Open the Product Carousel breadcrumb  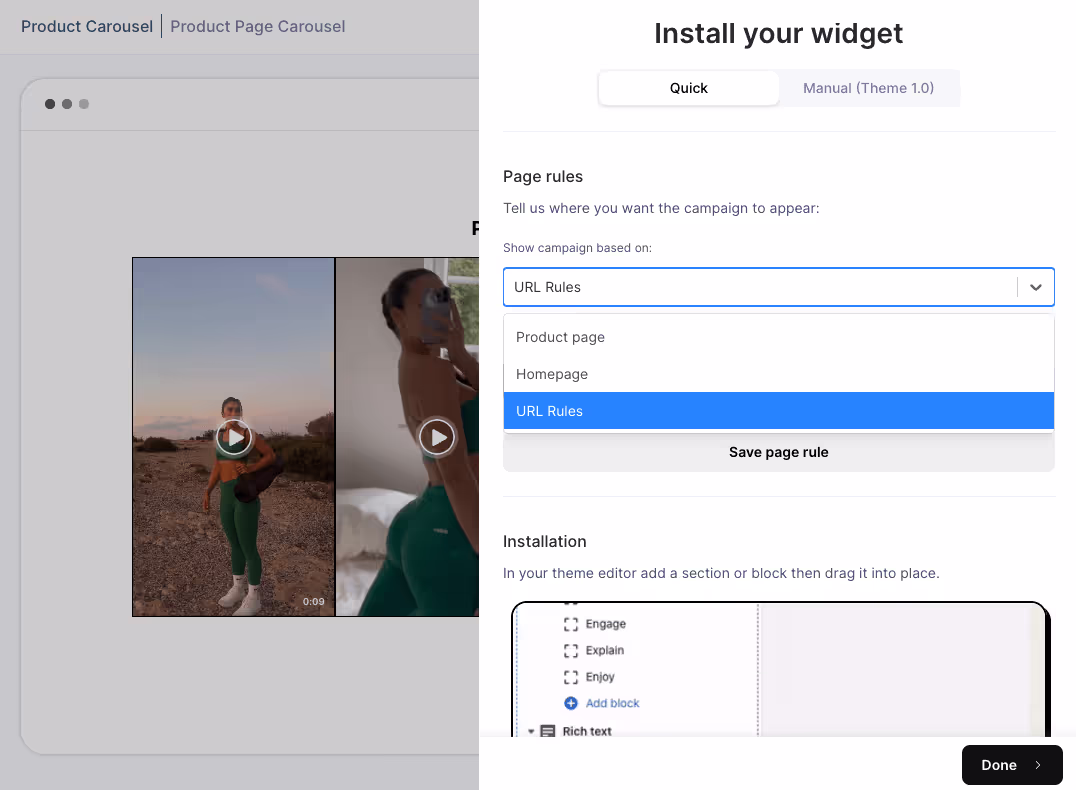click(87, 26)
